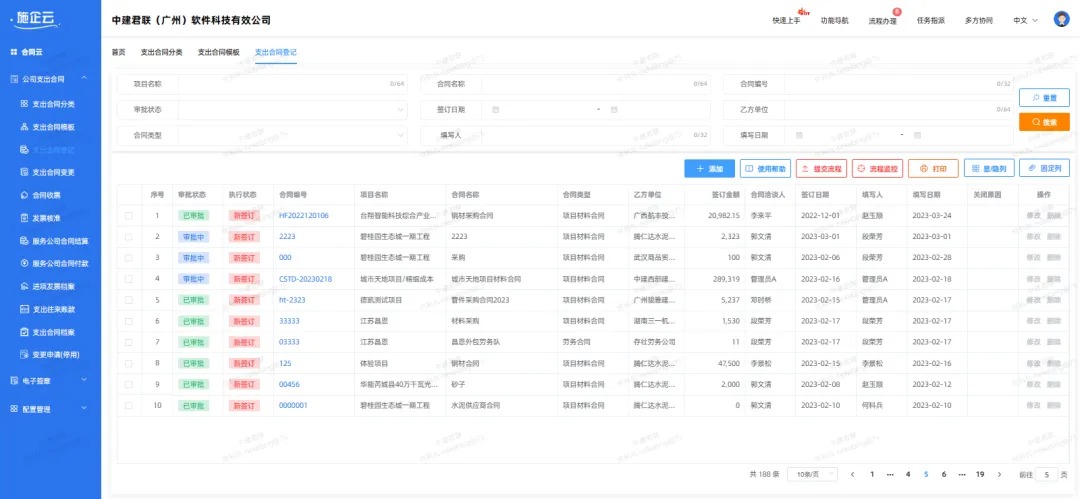This screenshot has height=499, width=1080.
Task: Tick the checkbox for row ht-2323
Action: pos(129,300)
